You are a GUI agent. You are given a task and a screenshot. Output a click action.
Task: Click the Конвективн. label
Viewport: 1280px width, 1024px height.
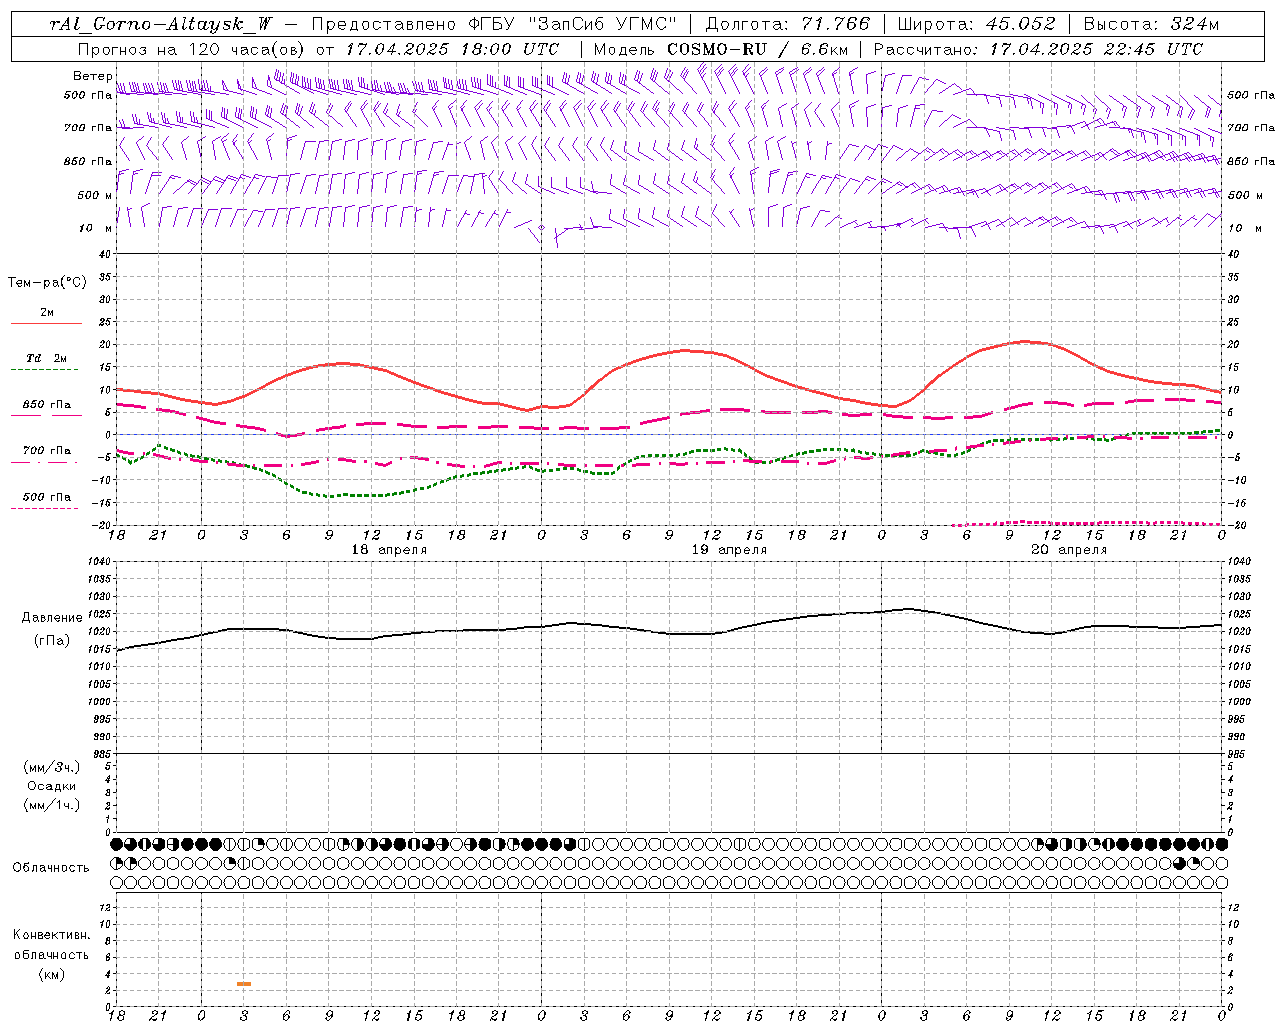click(x=52, y=935)
